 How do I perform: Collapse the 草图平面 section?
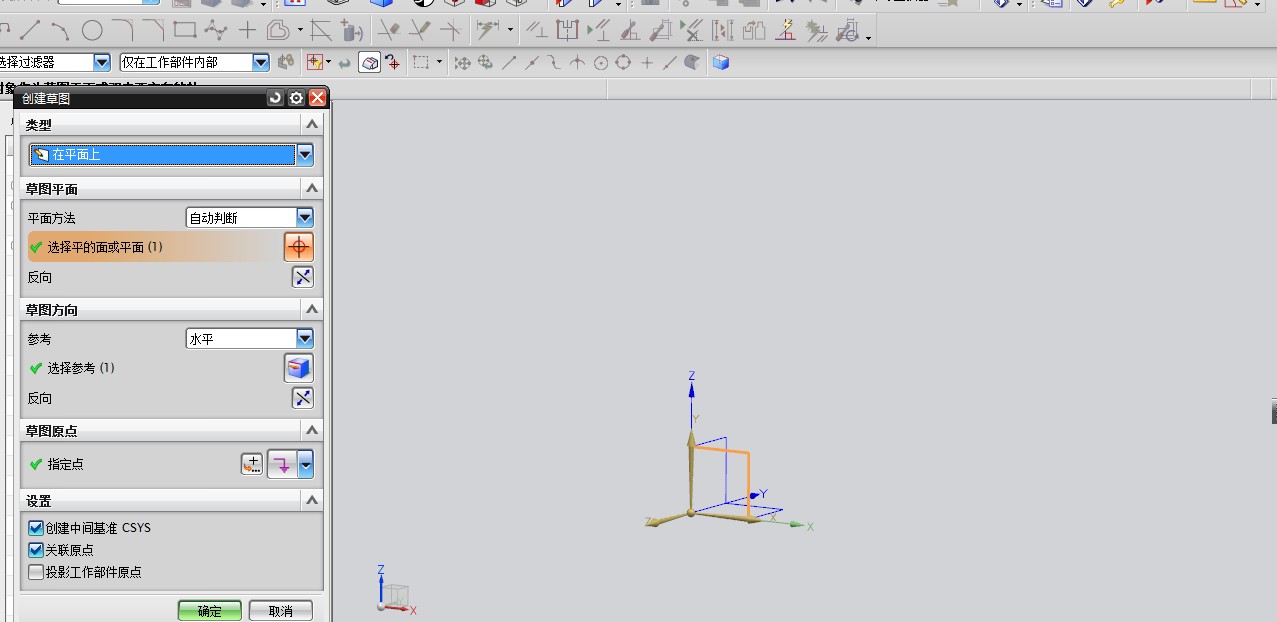pos(312,188)
